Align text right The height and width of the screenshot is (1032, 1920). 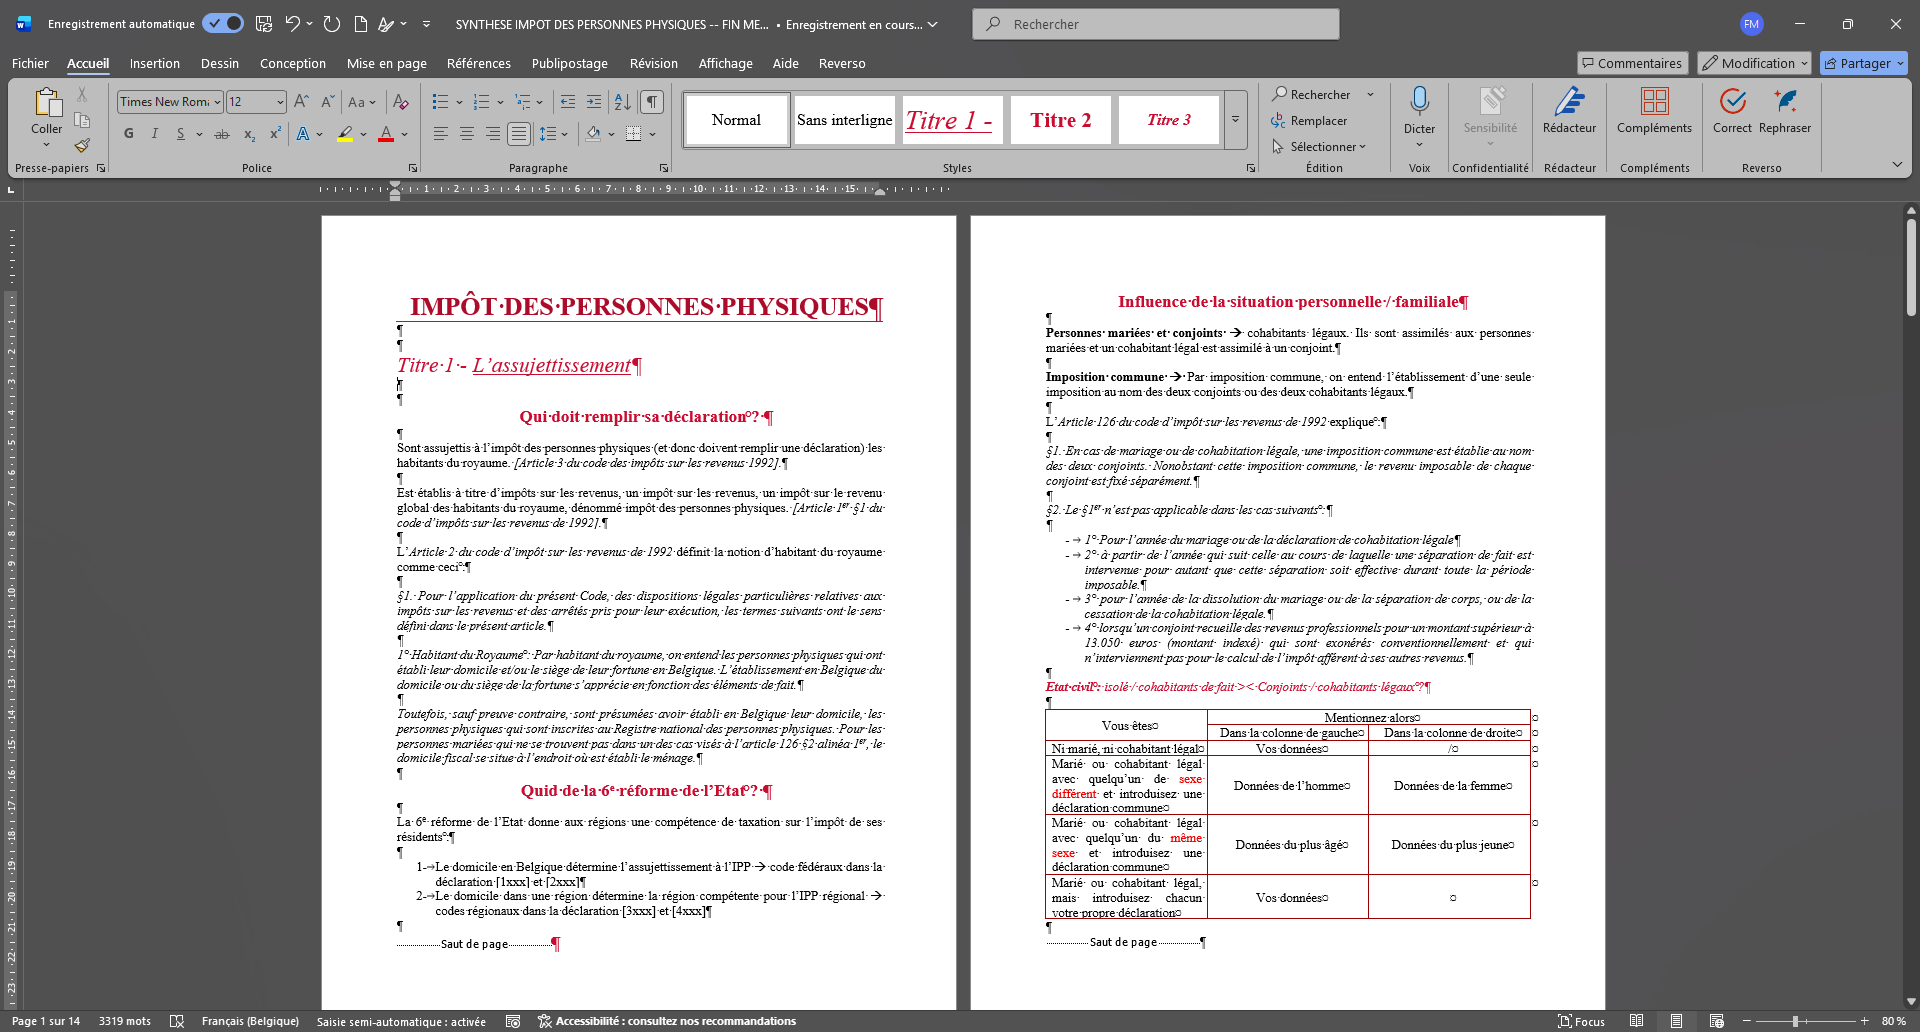click(x=492, y=134)
